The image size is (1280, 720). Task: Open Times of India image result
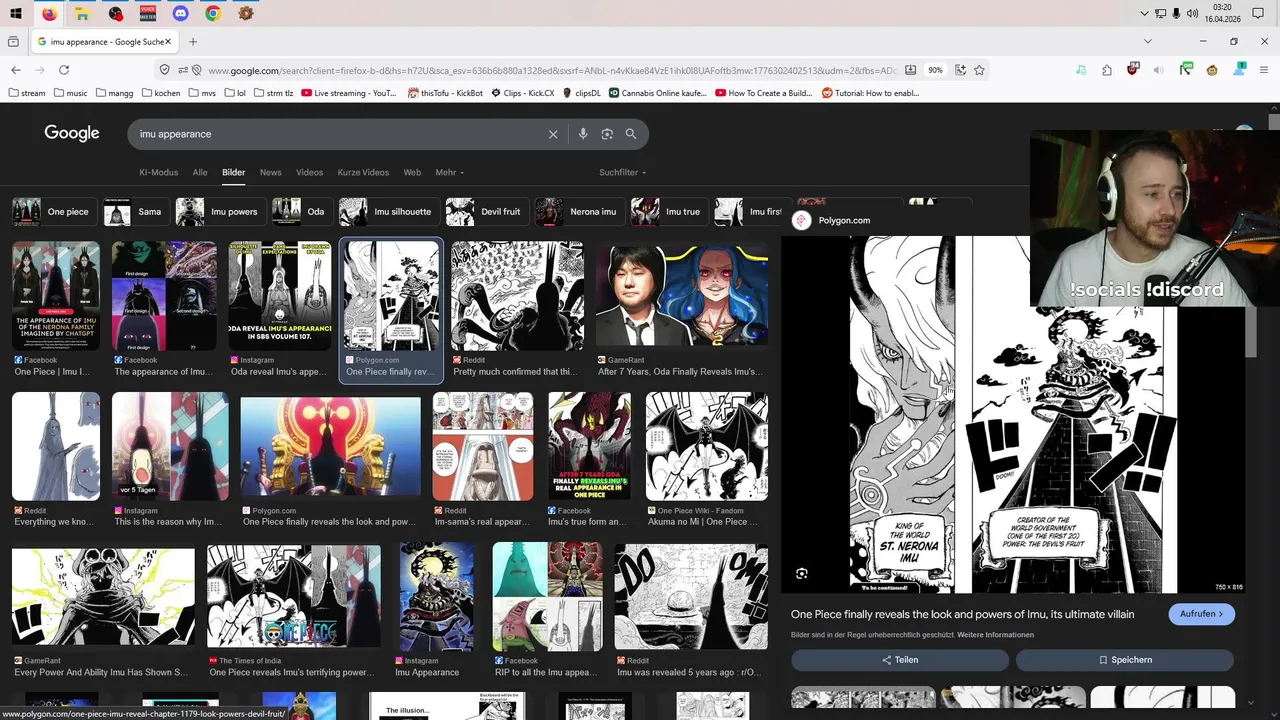pos(294,597)
